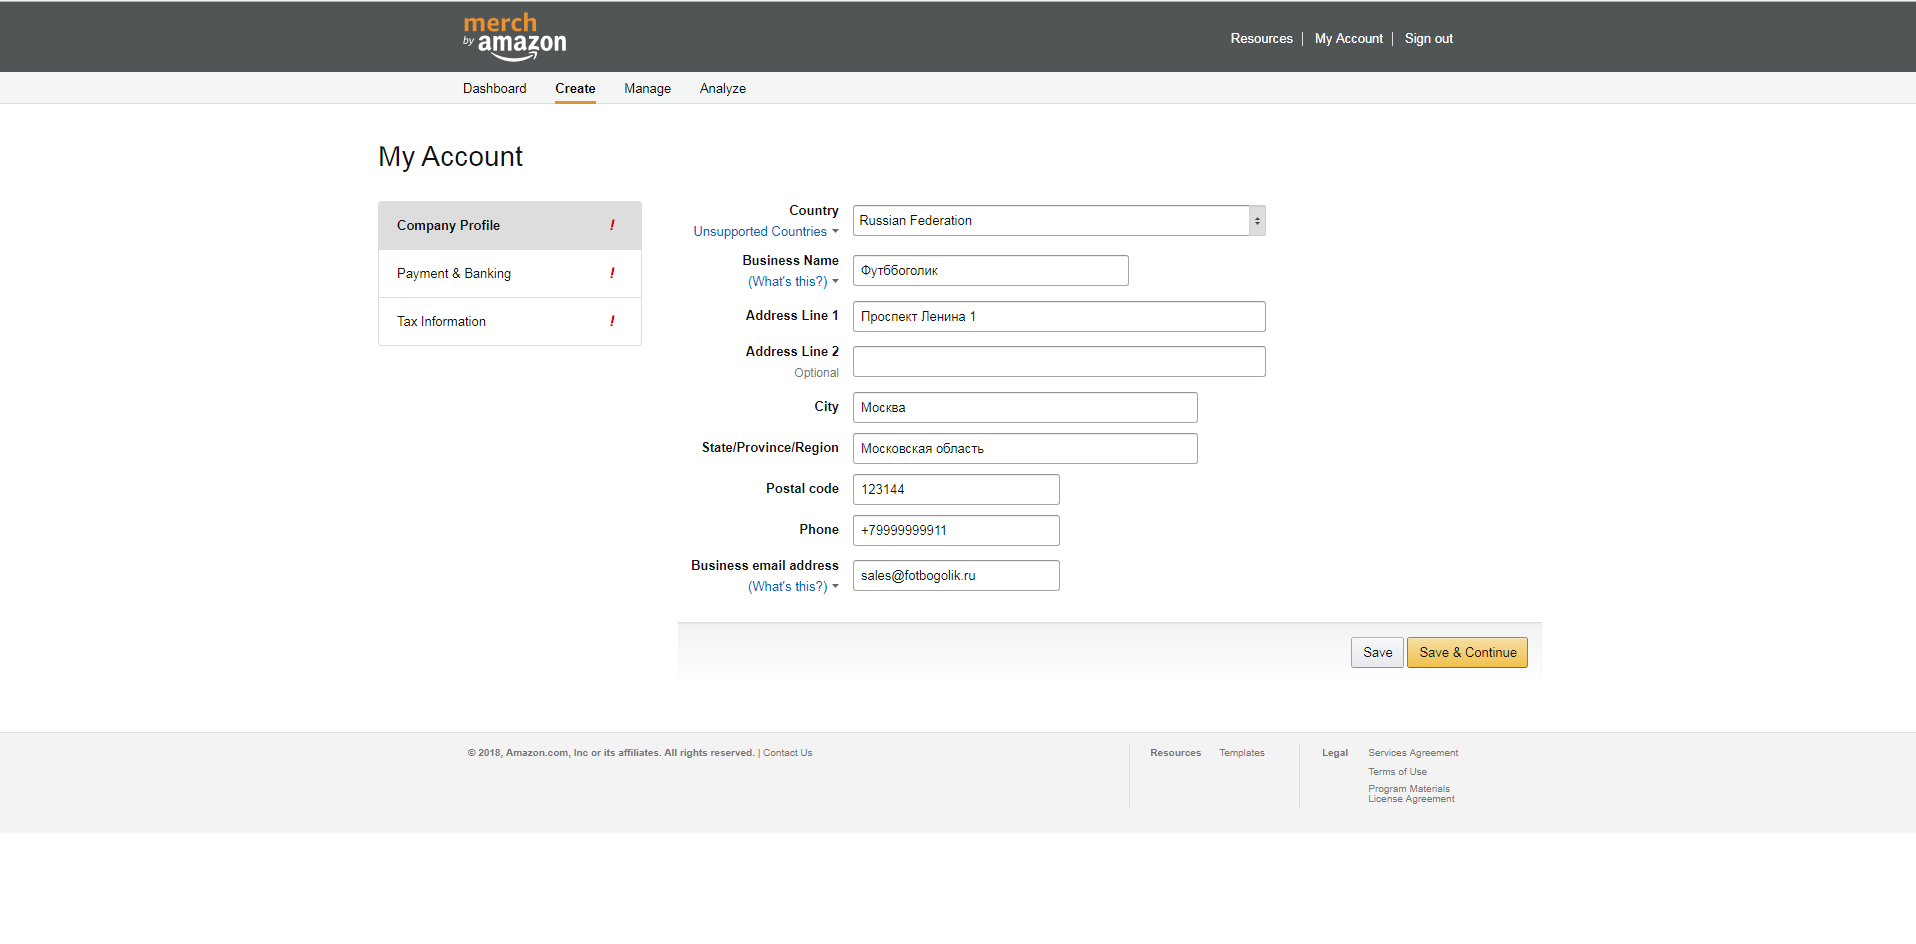Focus the Address Line 2 field
The height and width of the screenshot is (944, 1916).
(x=1058, y=362)
